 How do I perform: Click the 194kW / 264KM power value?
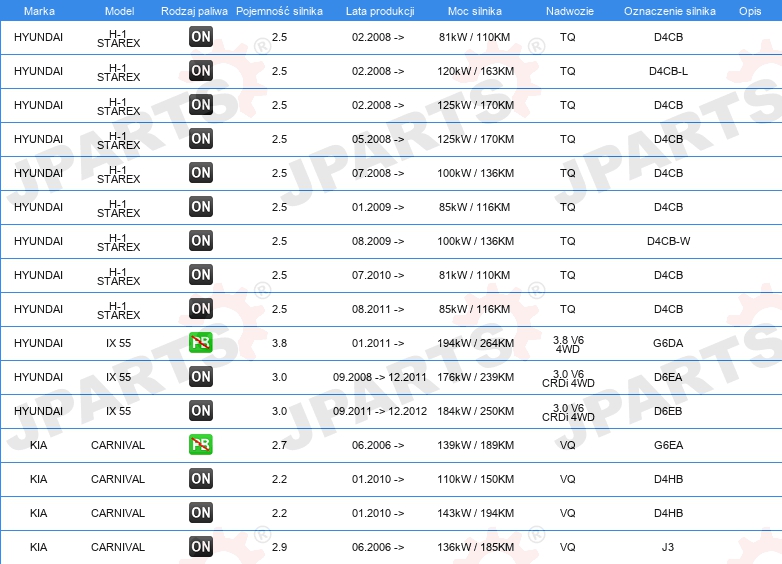point(475,343)
